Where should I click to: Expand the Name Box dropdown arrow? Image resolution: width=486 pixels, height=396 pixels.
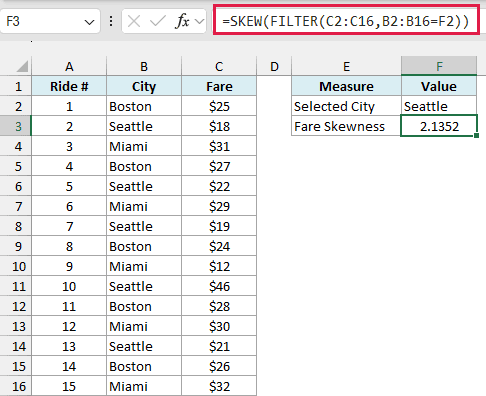coord(89,22)
